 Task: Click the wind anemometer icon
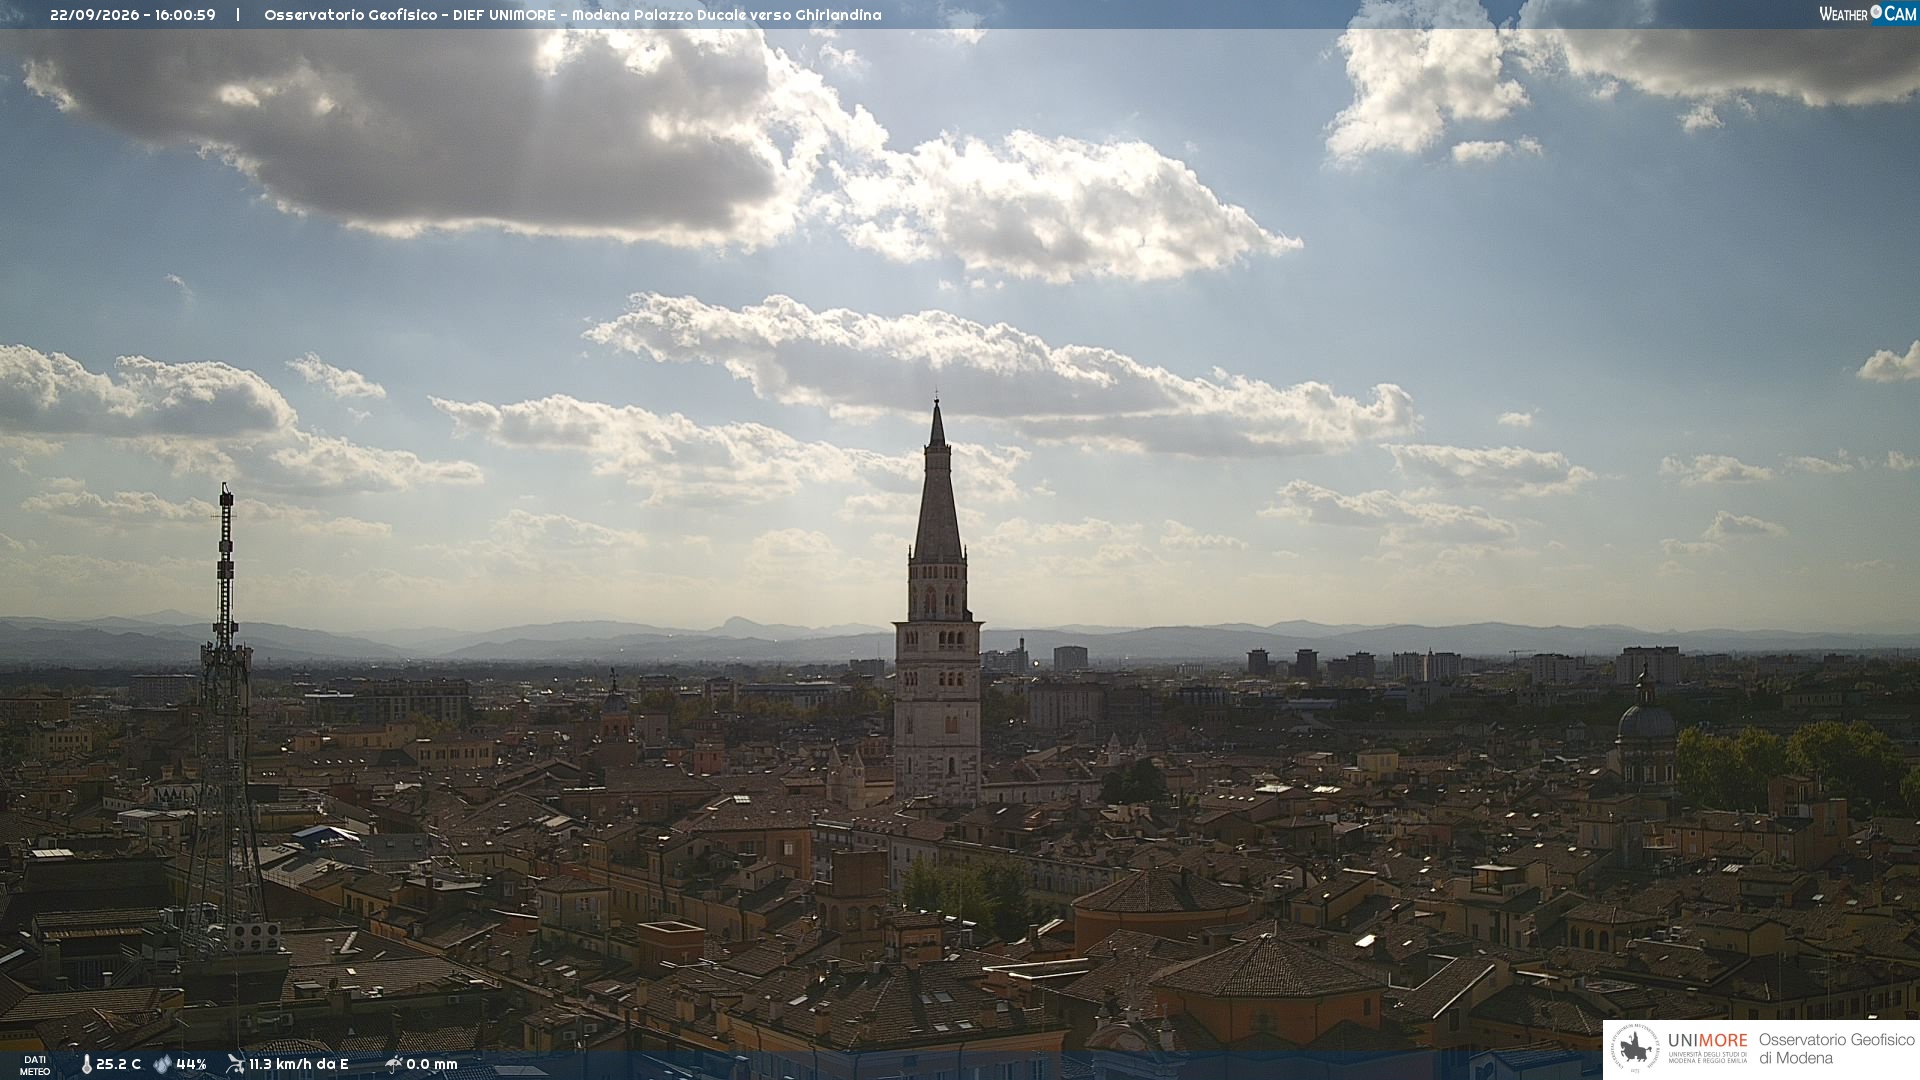(235, 1064)
